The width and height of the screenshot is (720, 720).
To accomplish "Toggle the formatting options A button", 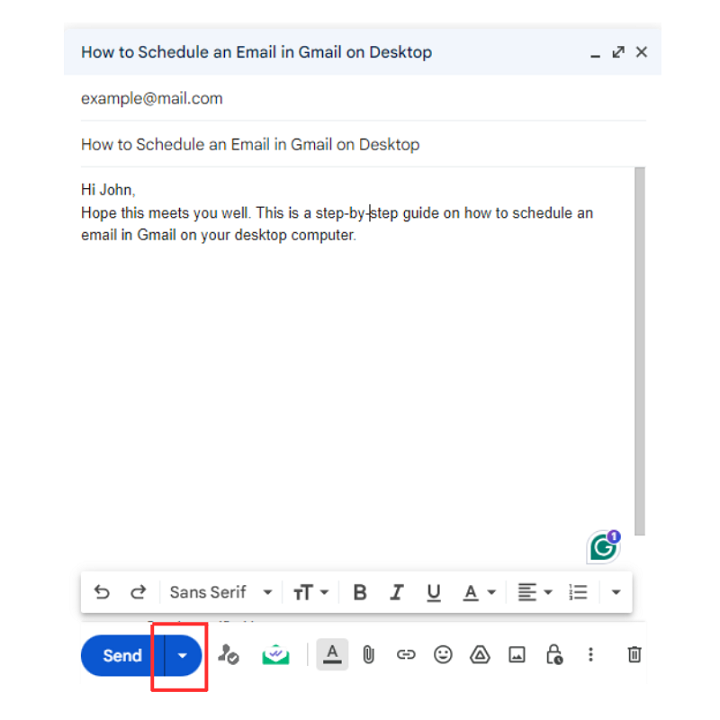I will pyautogui.click(x=332, y=654).
